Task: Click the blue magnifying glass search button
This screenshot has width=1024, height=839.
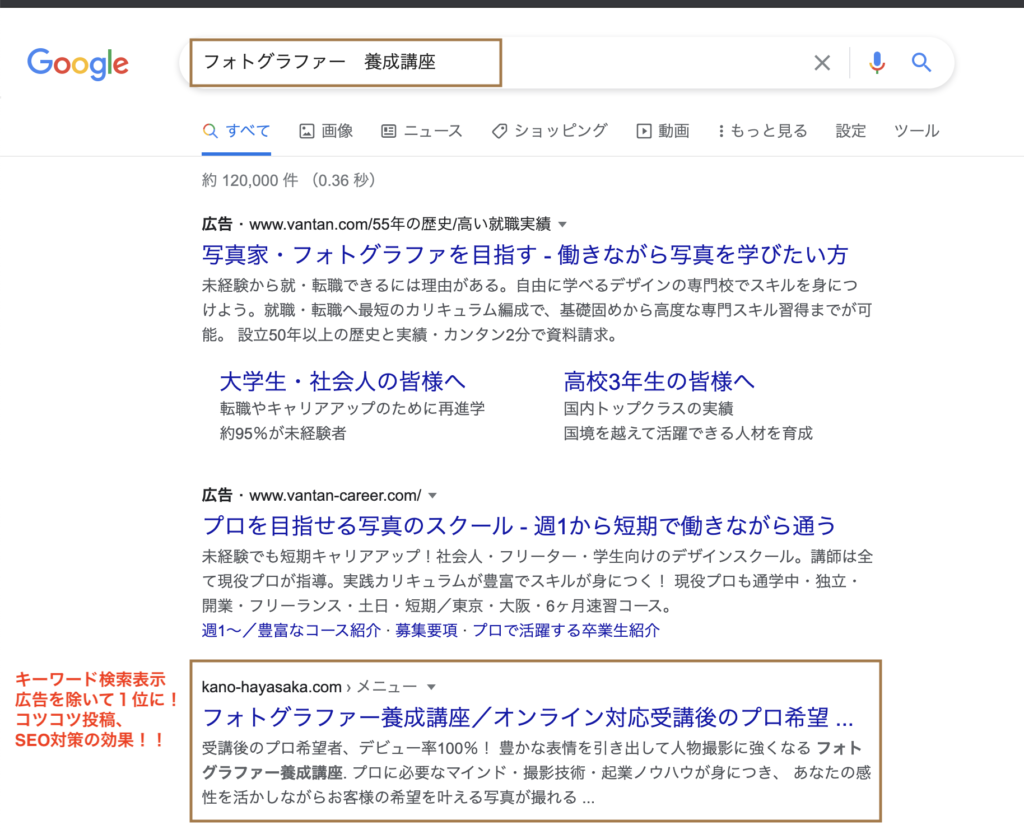Action: [x=921, y=63]
